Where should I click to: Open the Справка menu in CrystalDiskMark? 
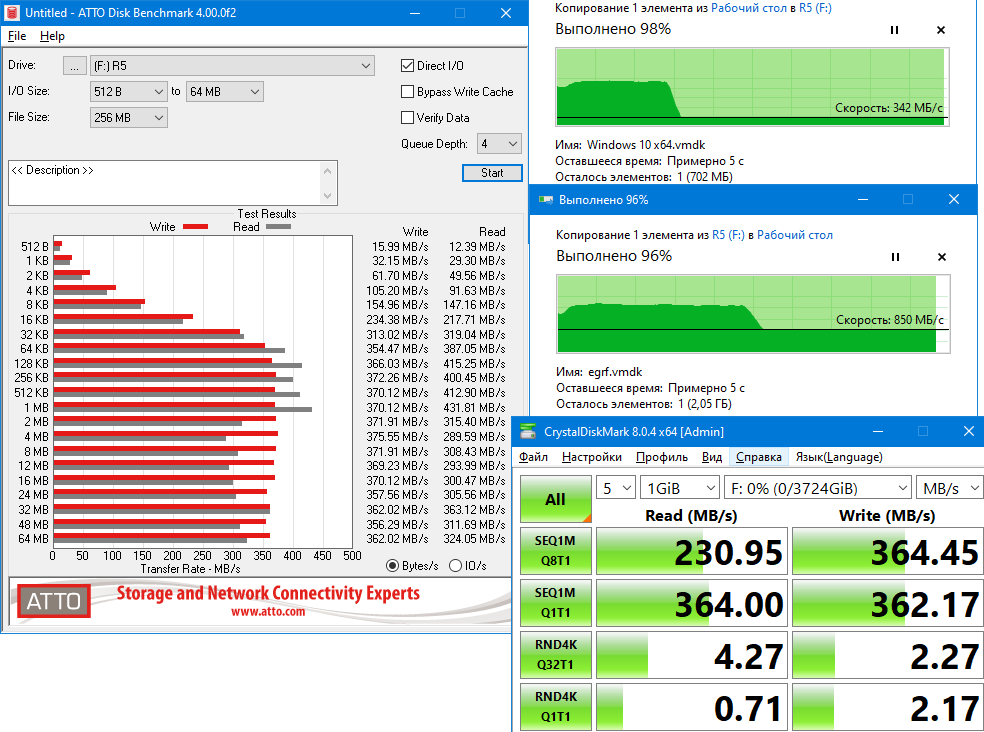759,457
